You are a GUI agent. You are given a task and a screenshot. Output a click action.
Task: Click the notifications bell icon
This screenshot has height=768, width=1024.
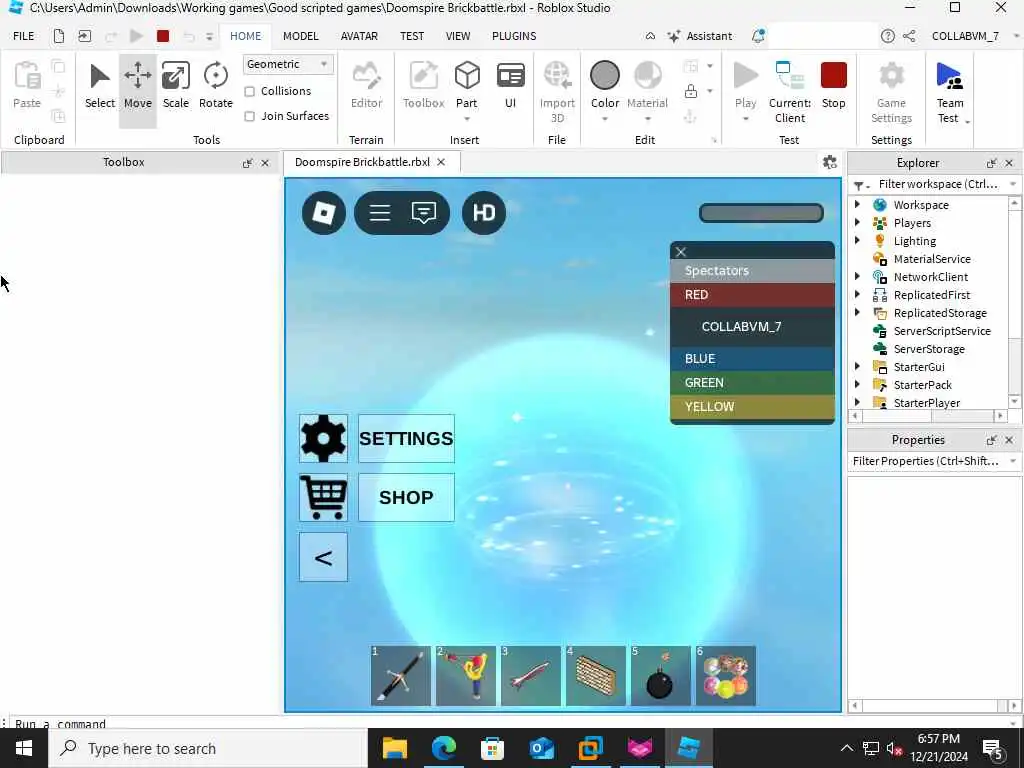758,36
